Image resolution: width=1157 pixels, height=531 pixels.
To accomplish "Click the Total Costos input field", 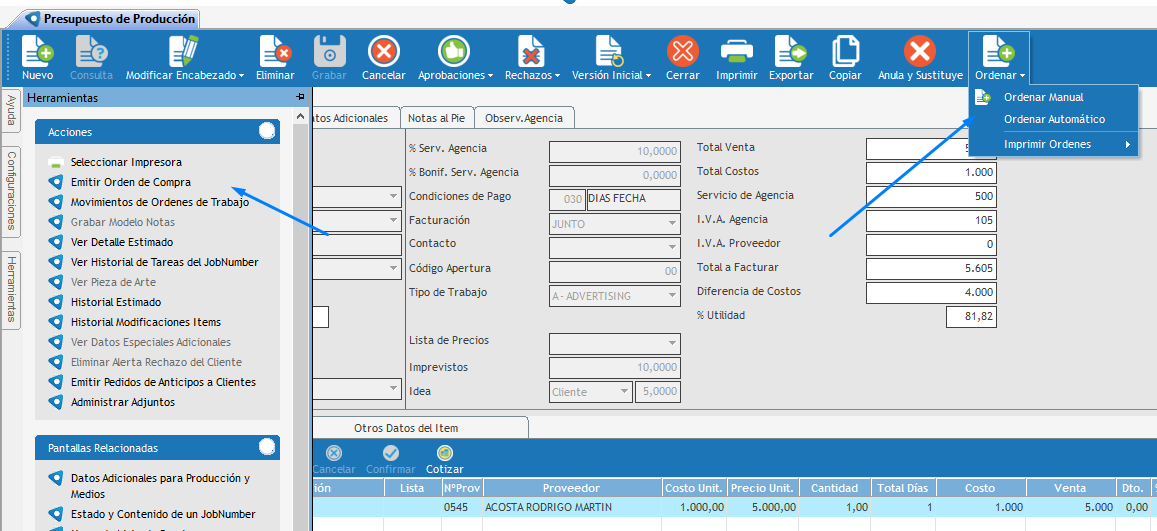I will point(930,173).
